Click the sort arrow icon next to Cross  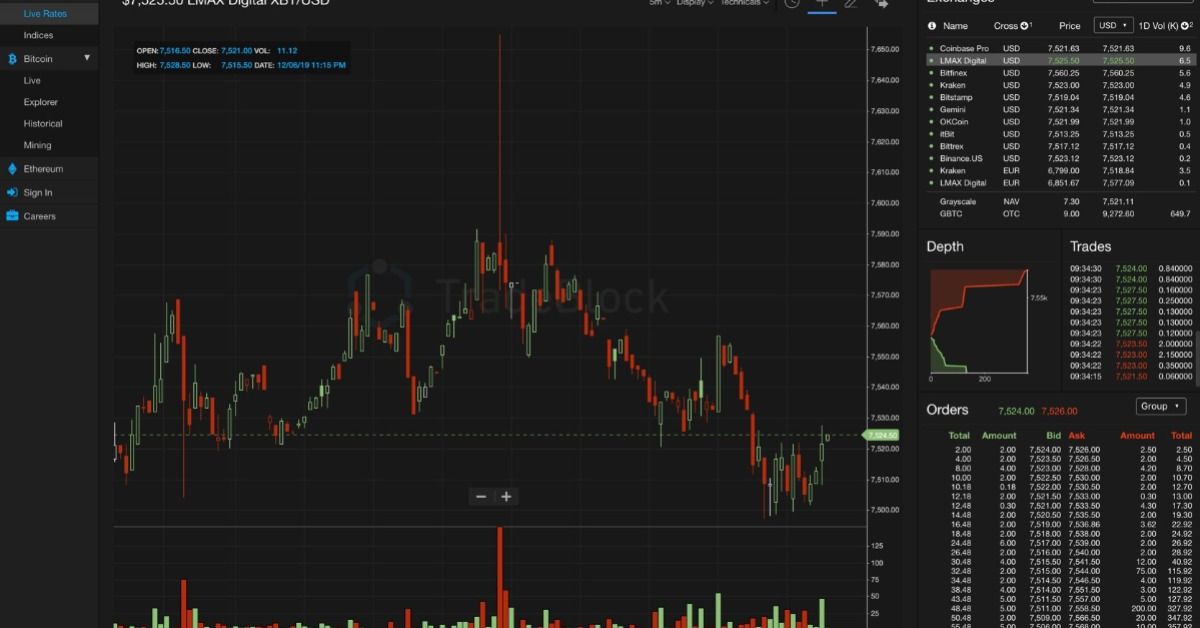click(1025, 26)
